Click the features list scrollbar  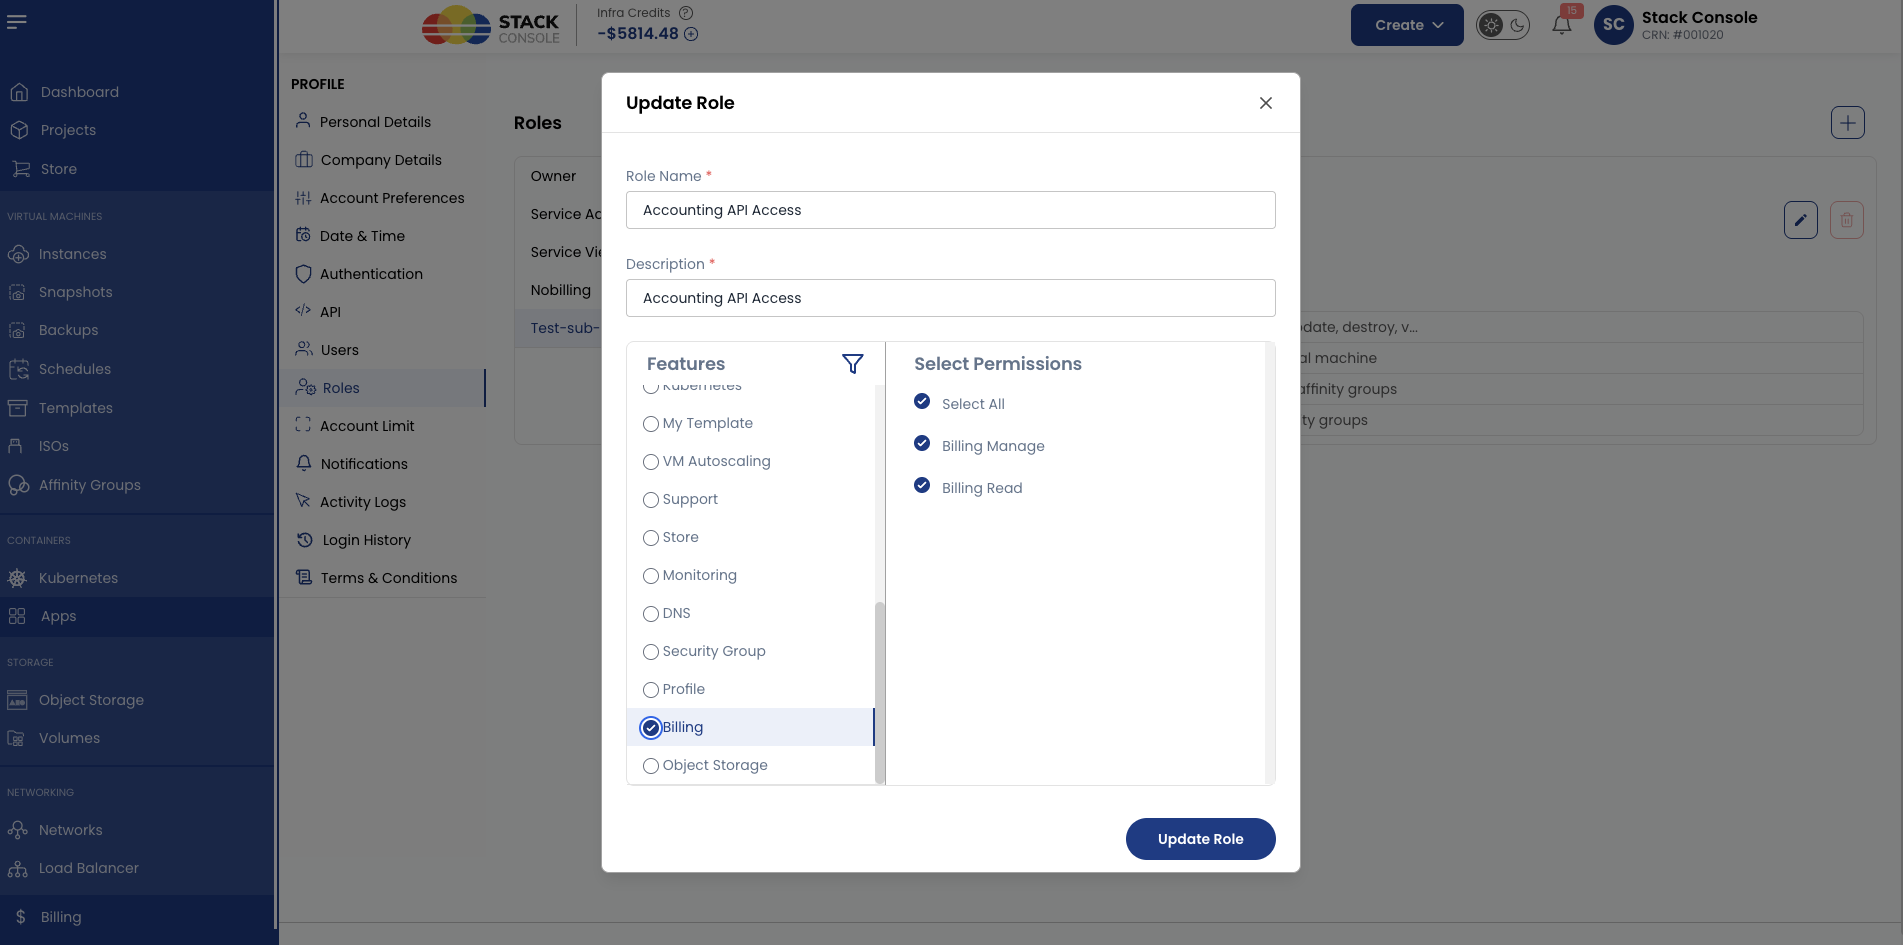(880, 693)
